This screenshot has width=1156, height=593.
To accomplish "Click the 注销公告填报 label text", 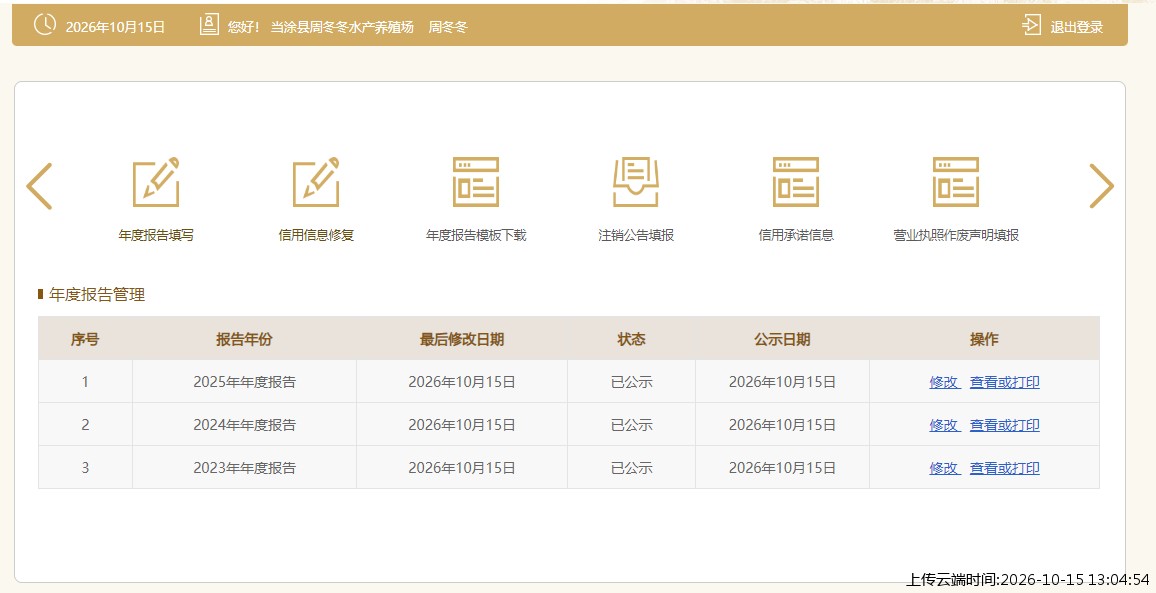I will pos(636,235).
